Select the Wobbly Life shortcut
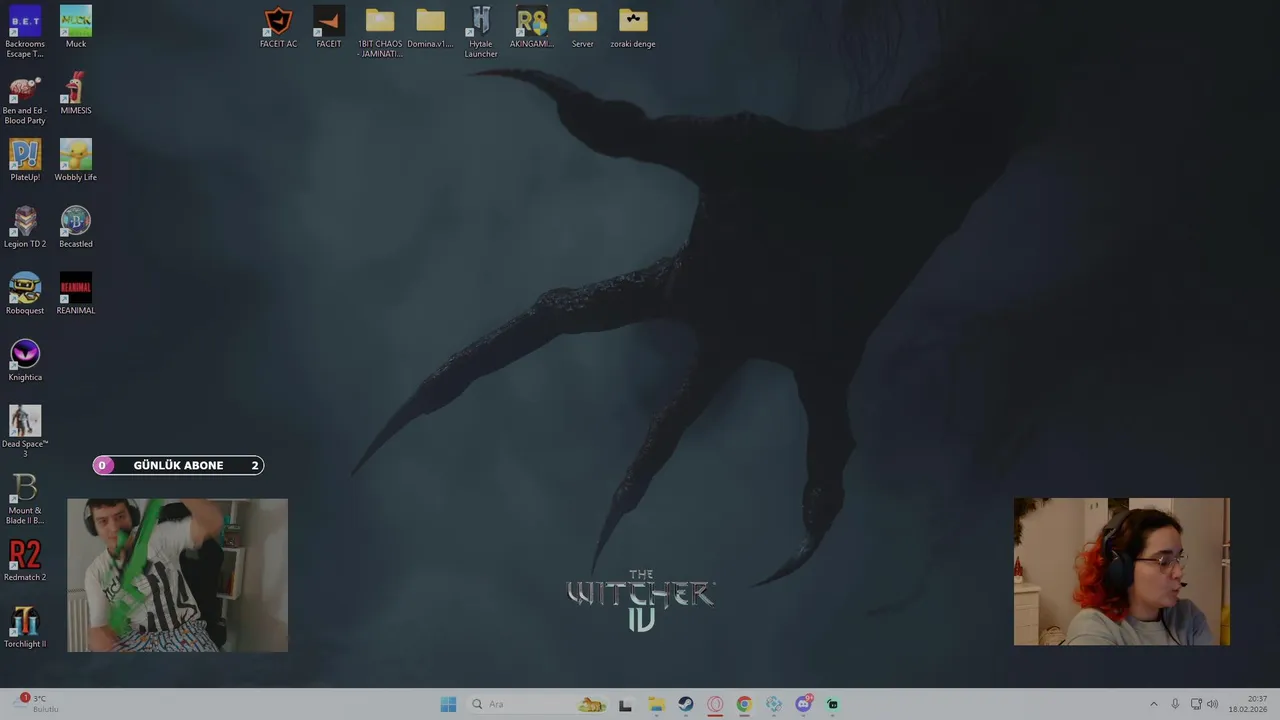This screenshot has width=1280, height=720. pos(76,160)
